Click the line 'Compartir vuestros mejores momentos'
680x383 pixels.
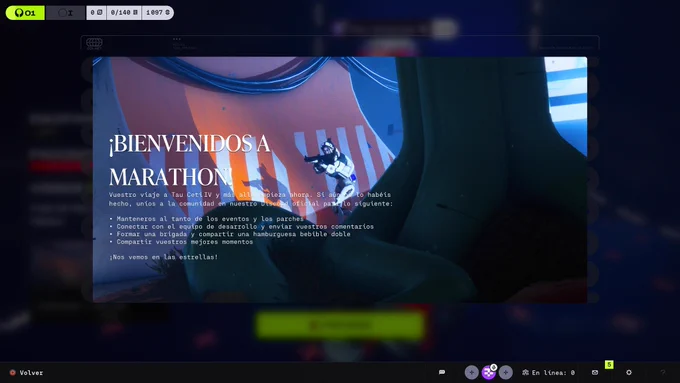(184, 242)
